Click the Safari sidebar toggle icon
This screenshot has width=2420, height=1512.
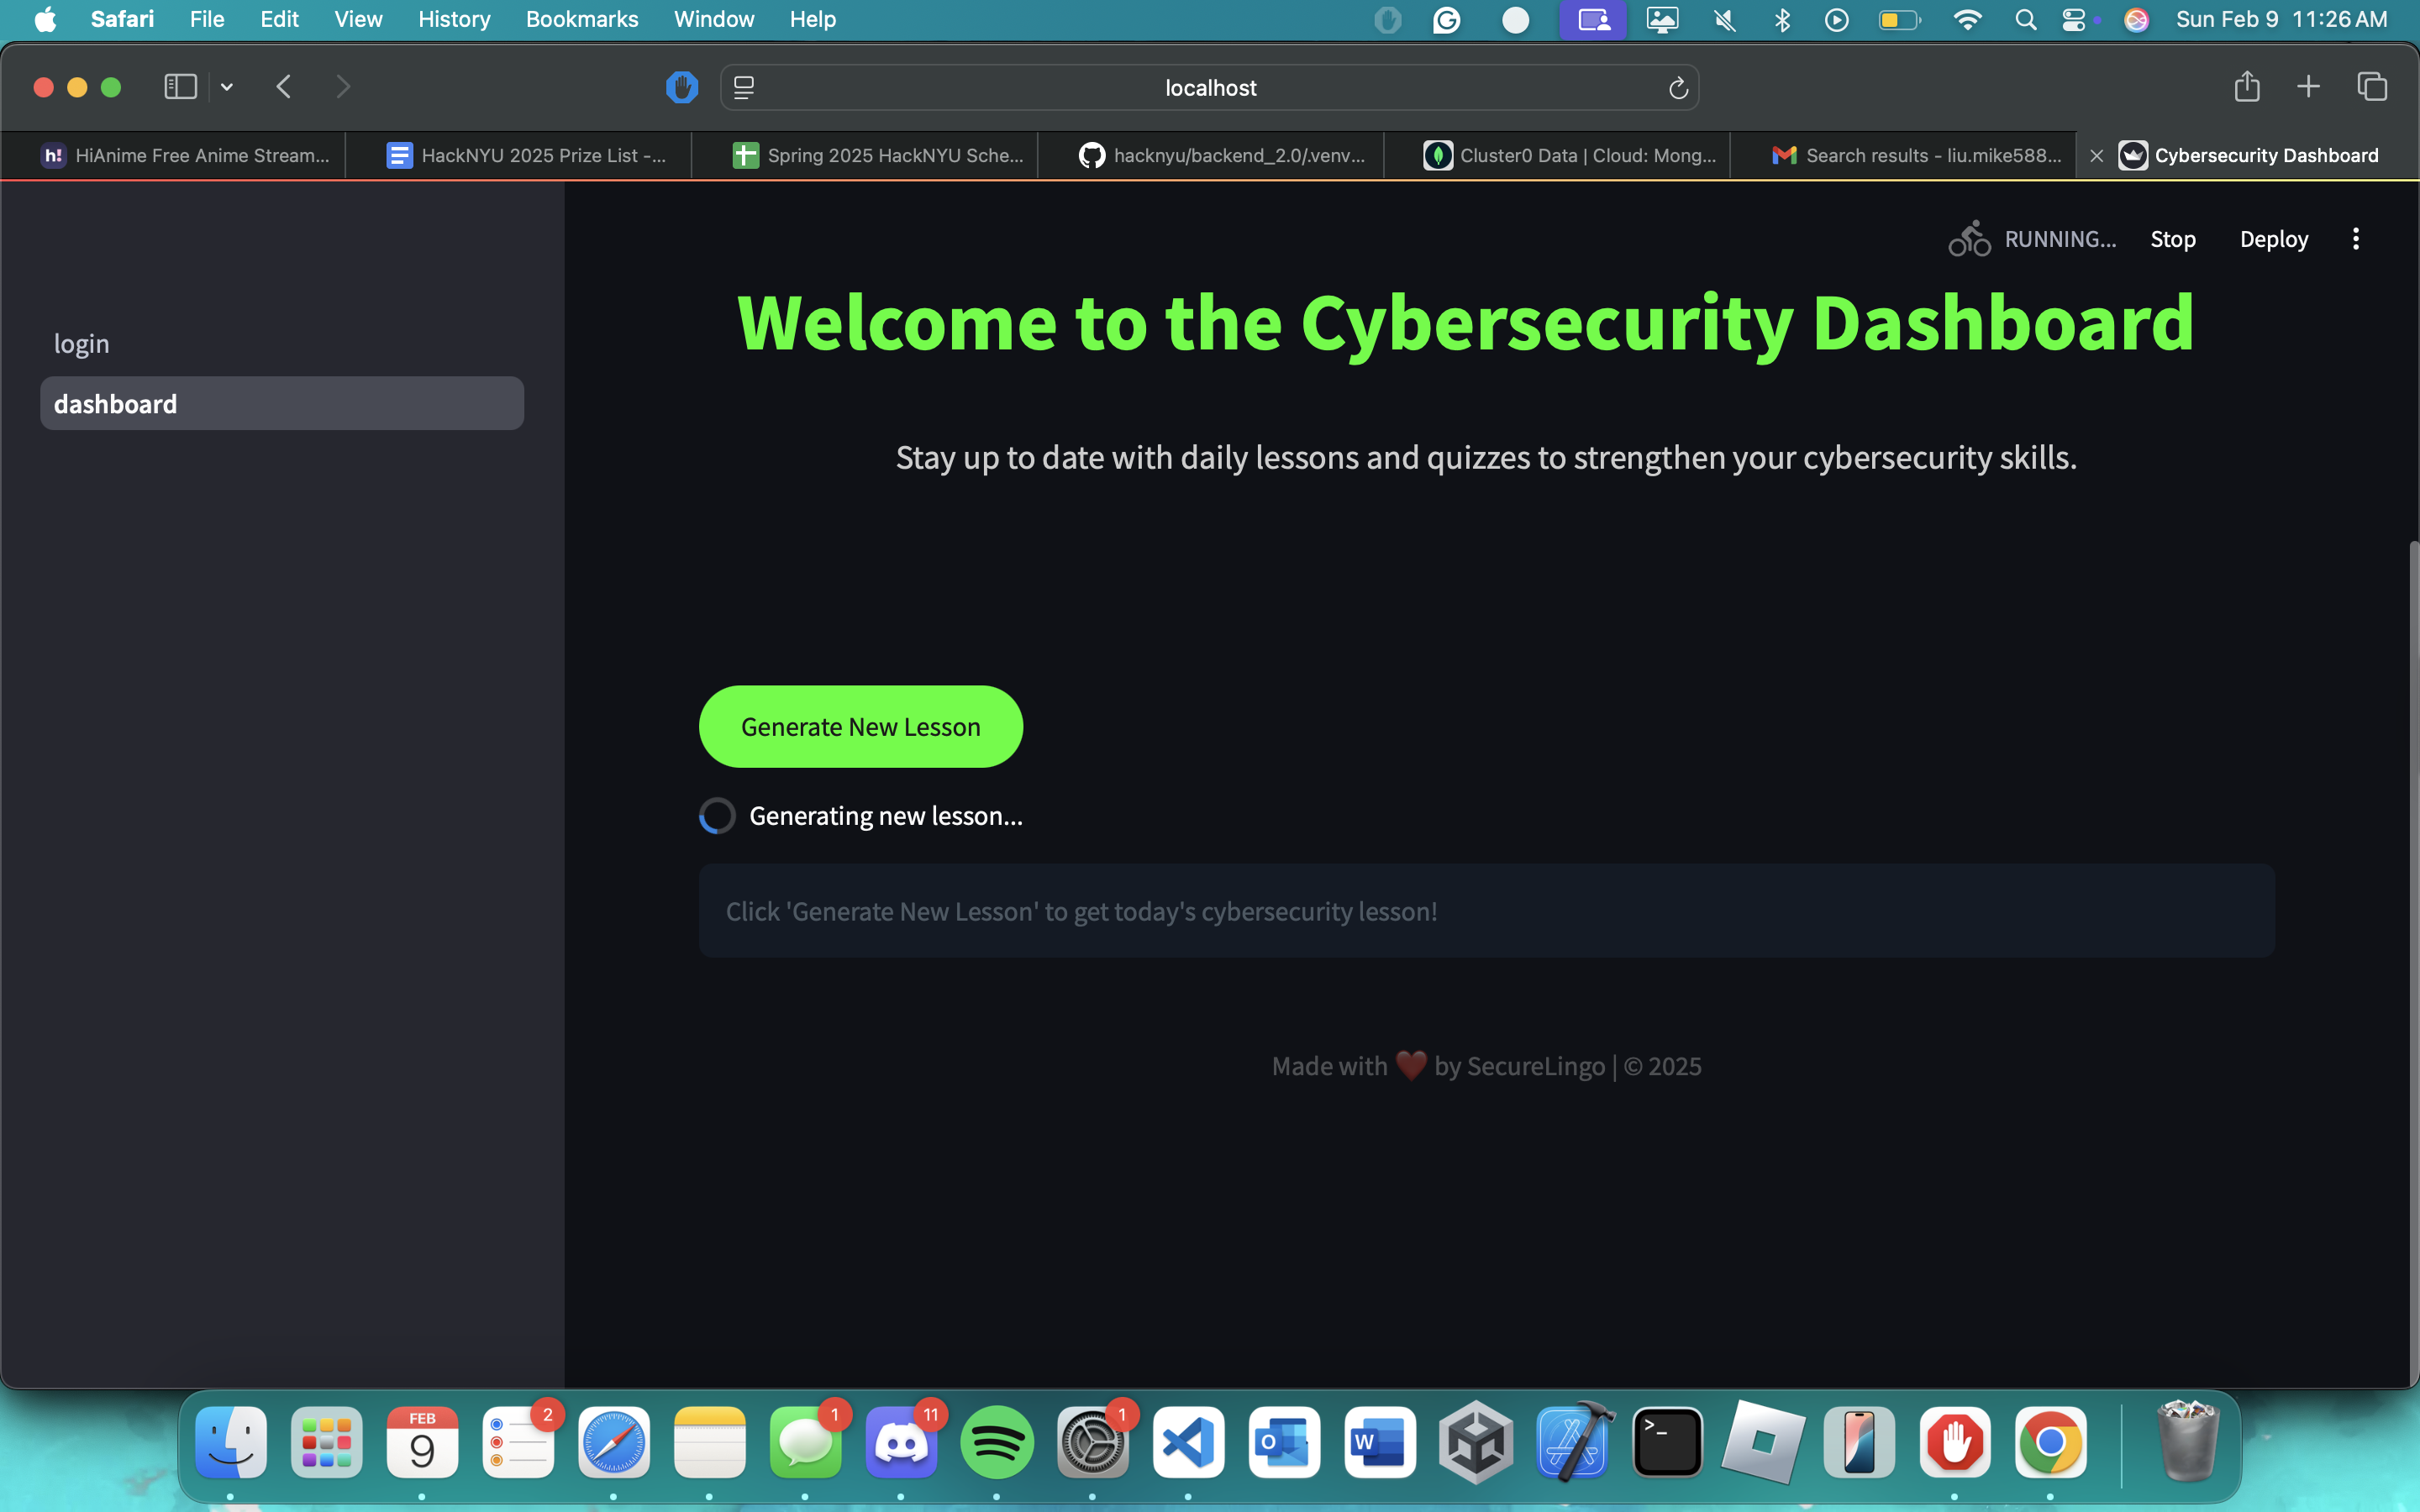pos(180,87)
